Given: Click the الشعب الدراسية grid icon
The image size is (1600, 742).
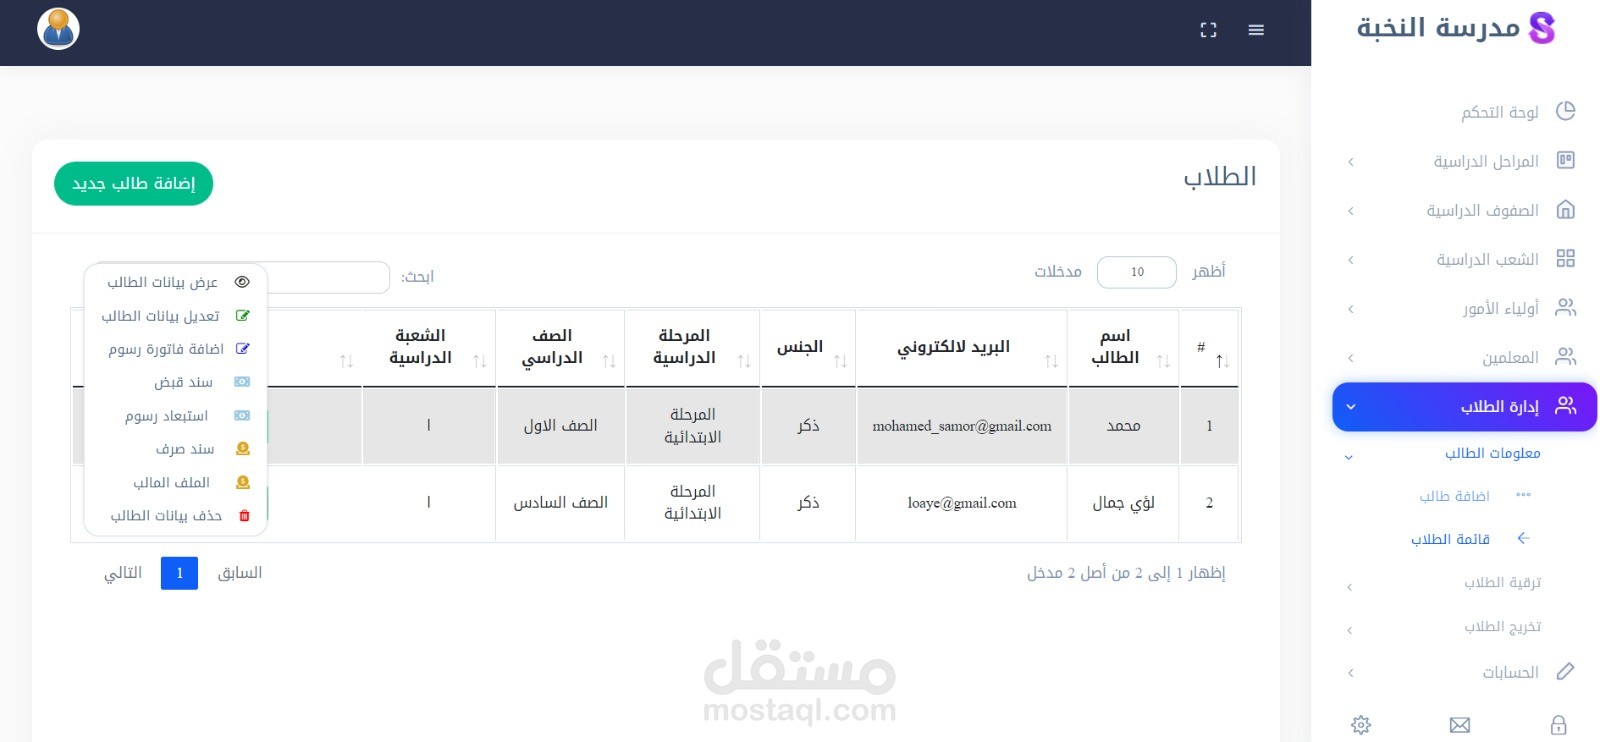Looking at the screenshot, I should tap(1566, 258).
